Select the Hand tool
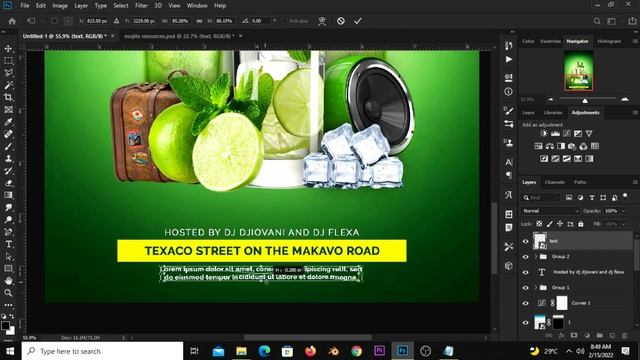Image resolution: width=640 pixels, height=360 pixels. pos(8,281)
